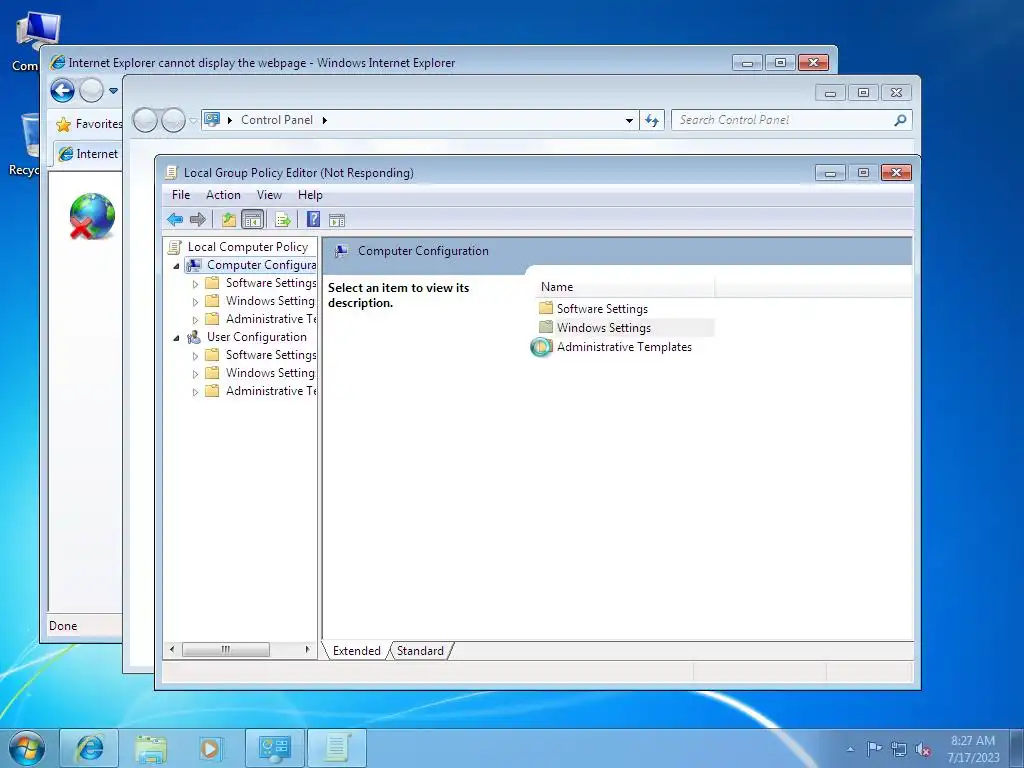Expand Administrative Templates under Computer Configuration
The height and width of the screenshot is (768, 1024).
(195, 320)
